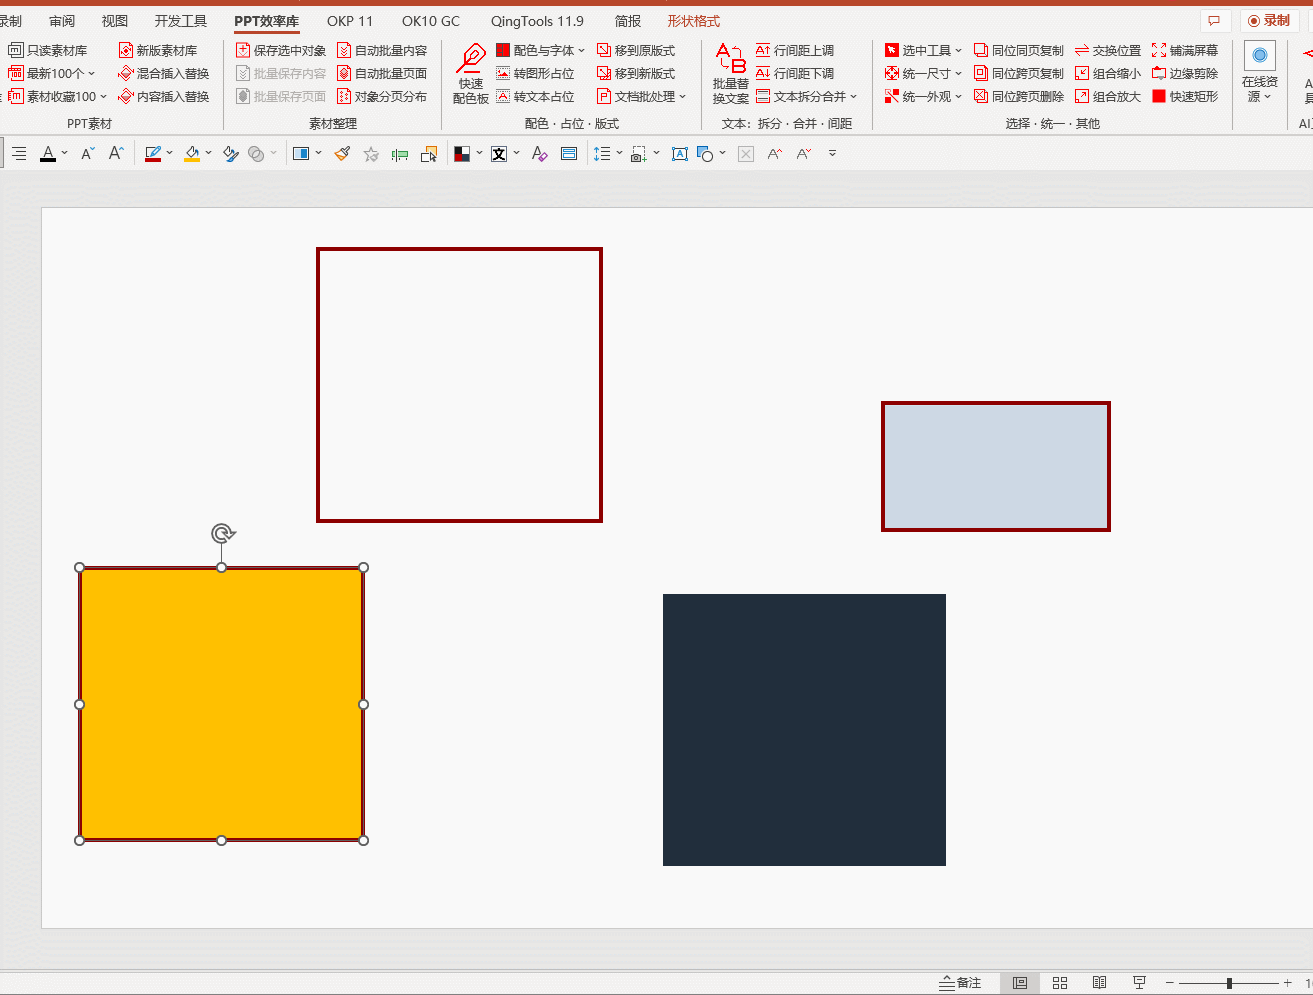Expand 素材收藏100 dropdown

pos(103,96)
